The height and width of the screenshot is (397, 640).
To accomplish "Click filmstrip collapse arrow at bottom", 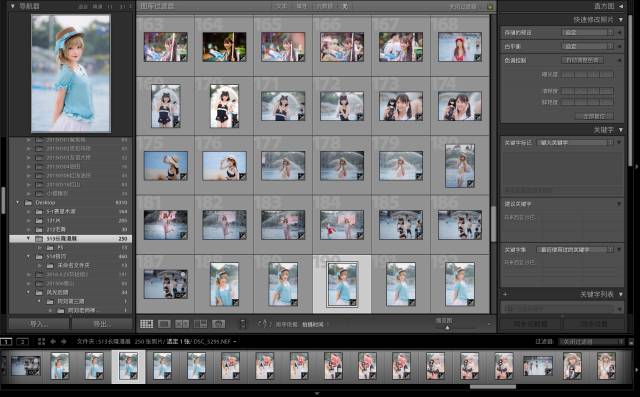I will (x=317, y=394).
